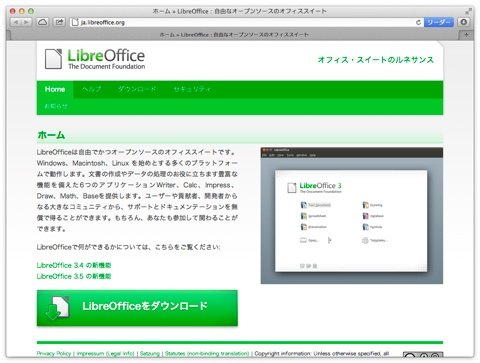Open the セキュリティ navigation item
The height and width of the screenshot is (363, 480).
click(x=192, y=89)
